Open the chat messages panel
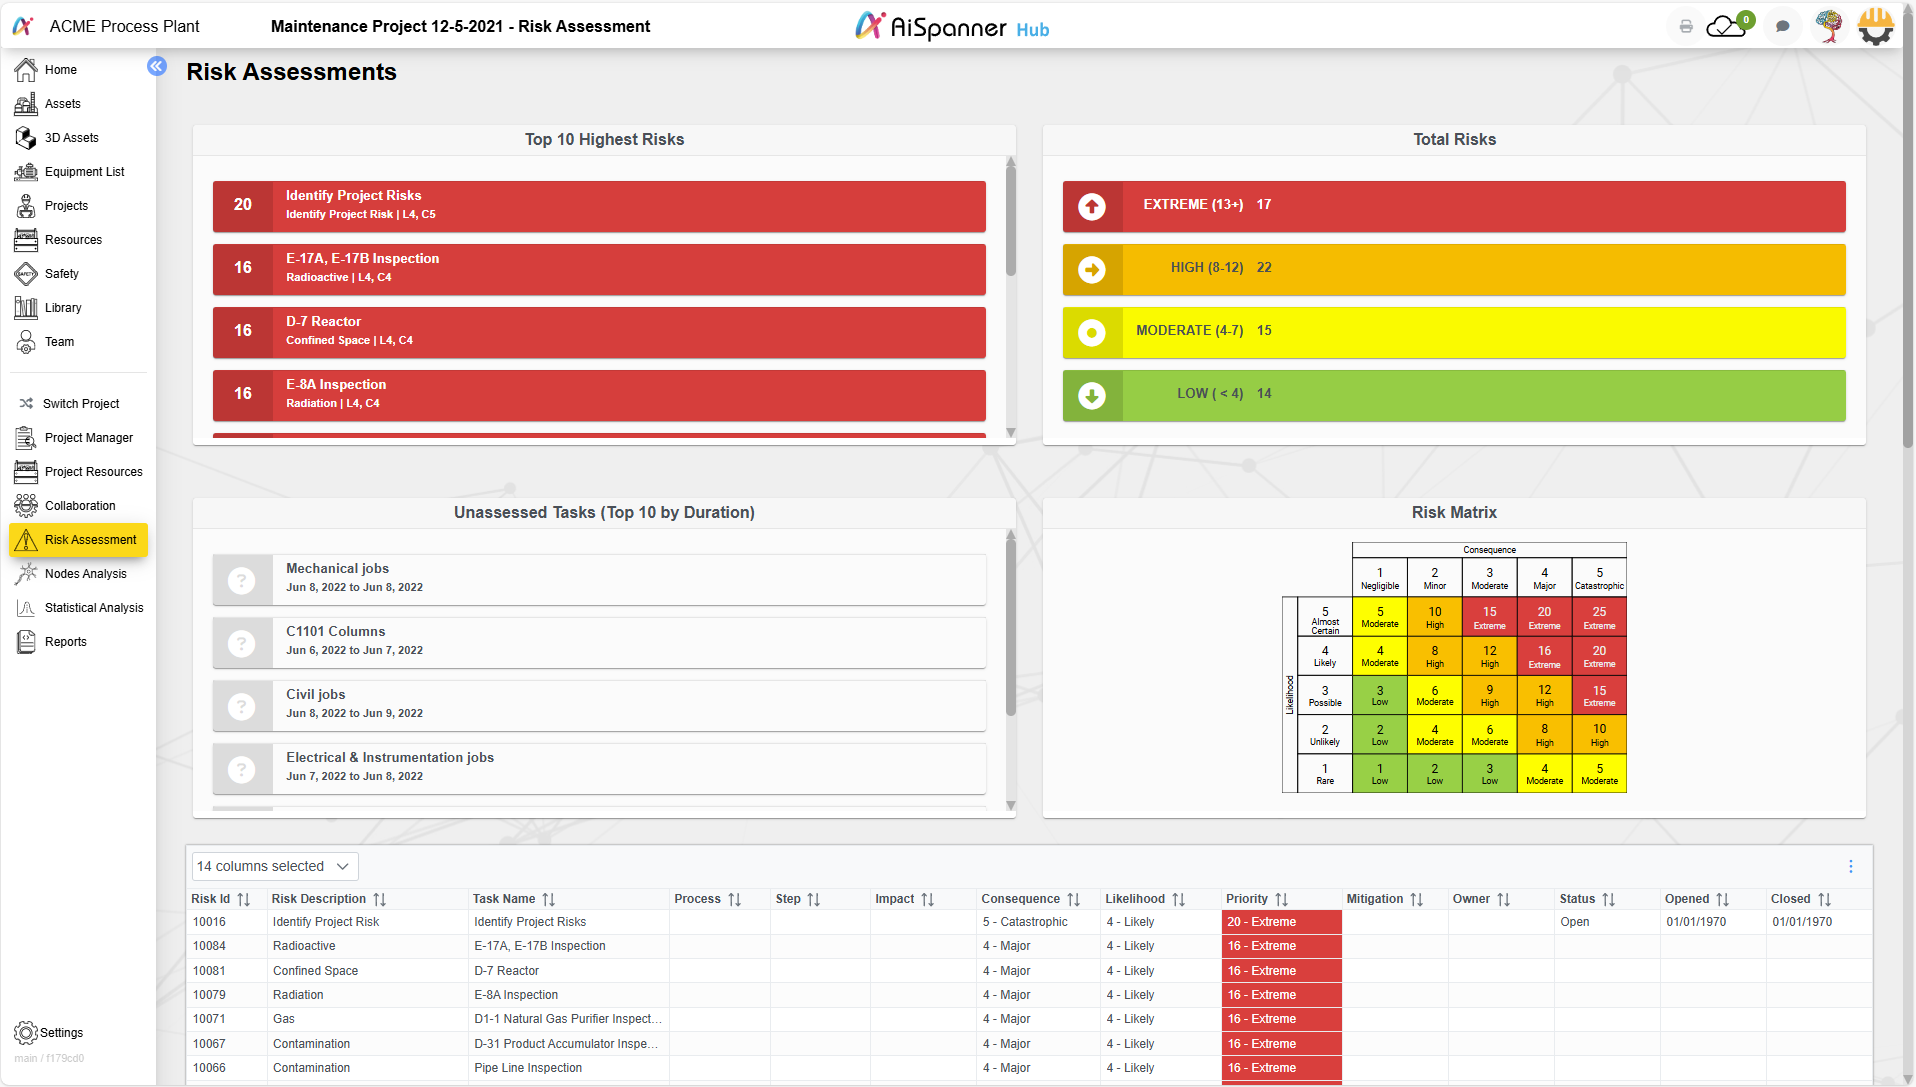 coord(1783,26)
